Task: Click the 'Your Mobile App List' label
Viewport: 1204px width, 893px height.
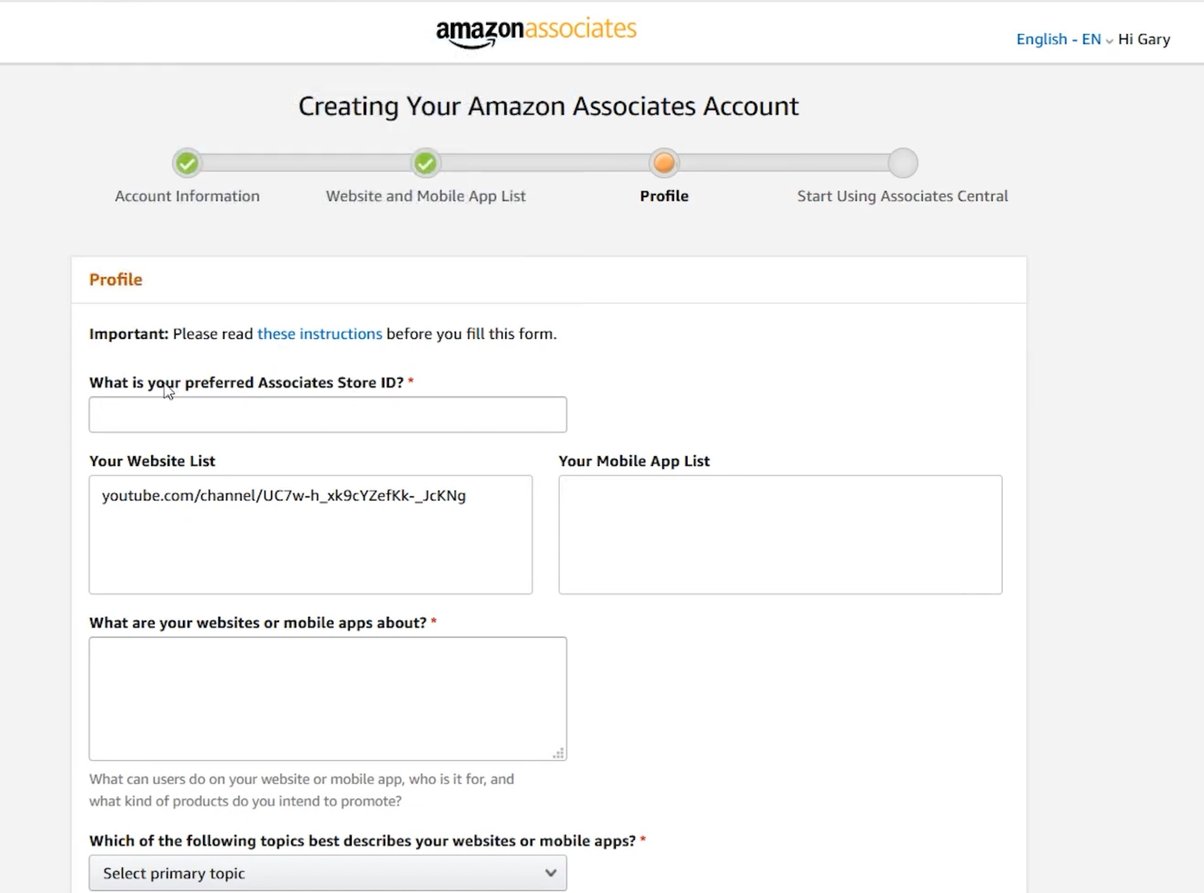Action: pyautogui.click(x=635, y=461)
